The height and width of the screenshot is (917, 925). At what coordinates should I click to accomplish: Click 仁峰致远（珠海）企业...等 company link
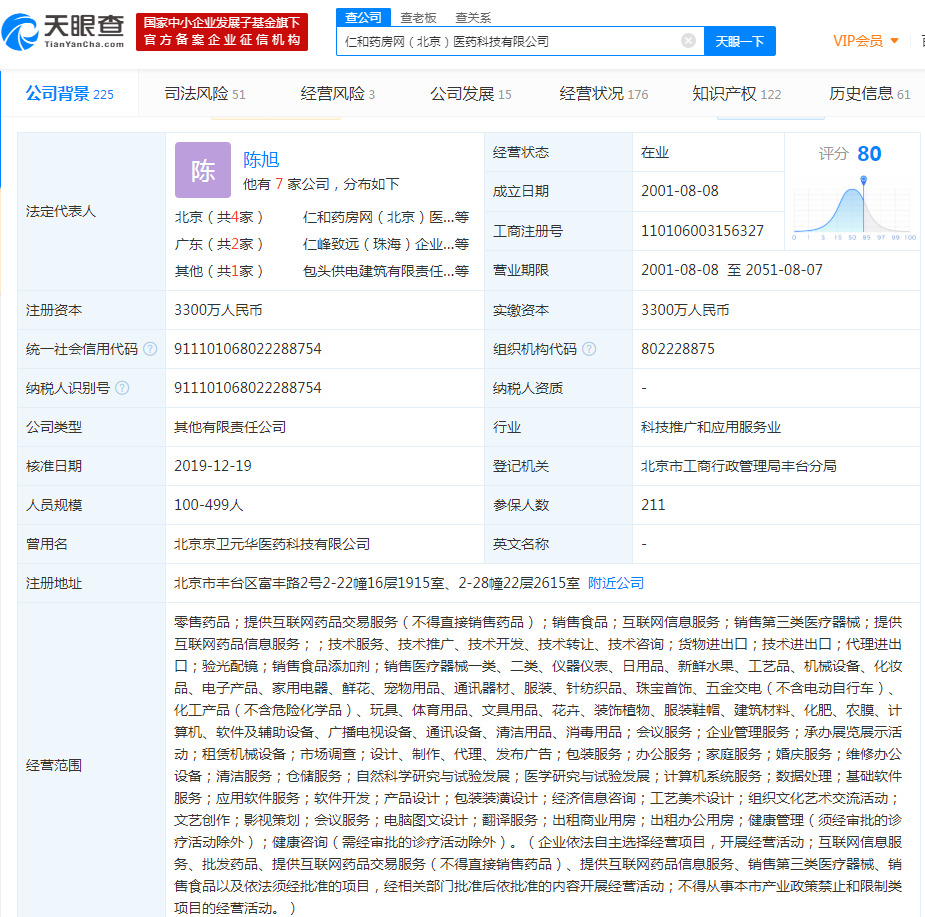386,244
